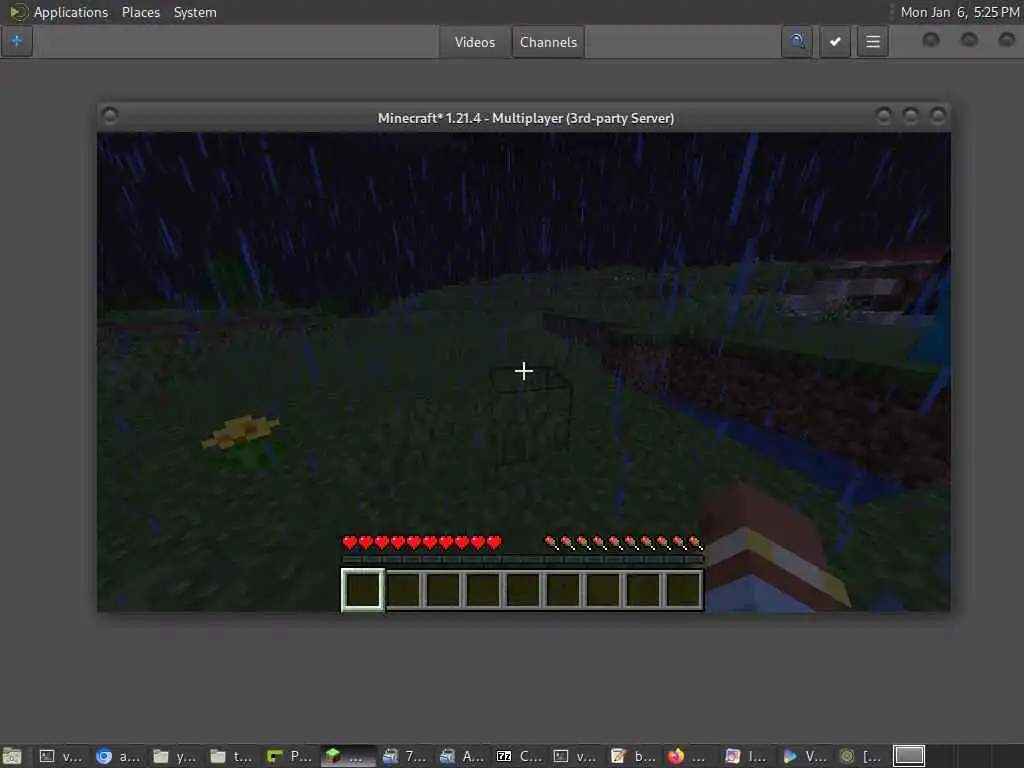Click the leftmost health heart
1024x768 pixels.
pos(349,542)
